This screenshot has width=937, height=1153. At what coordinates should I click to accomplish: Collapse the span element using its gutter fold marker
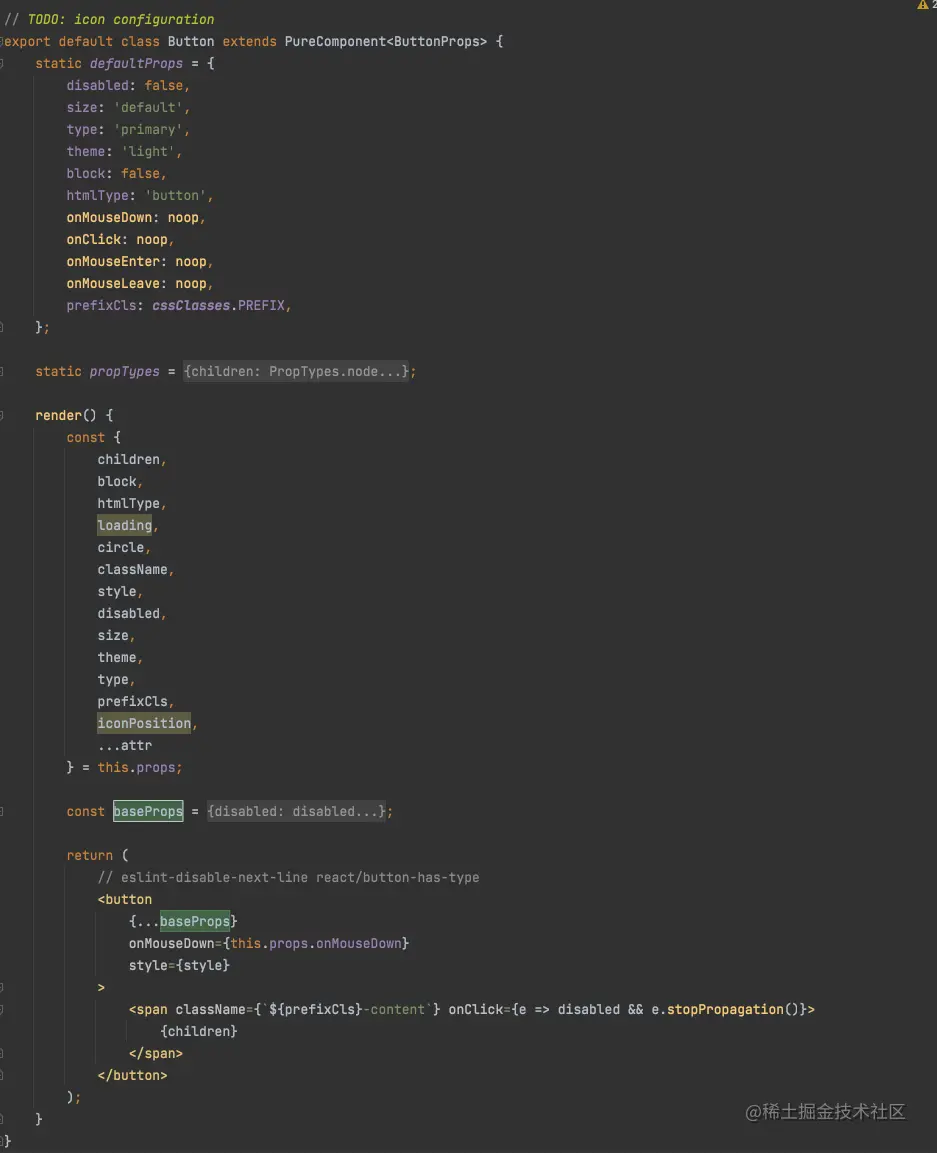click(2, 1010)
